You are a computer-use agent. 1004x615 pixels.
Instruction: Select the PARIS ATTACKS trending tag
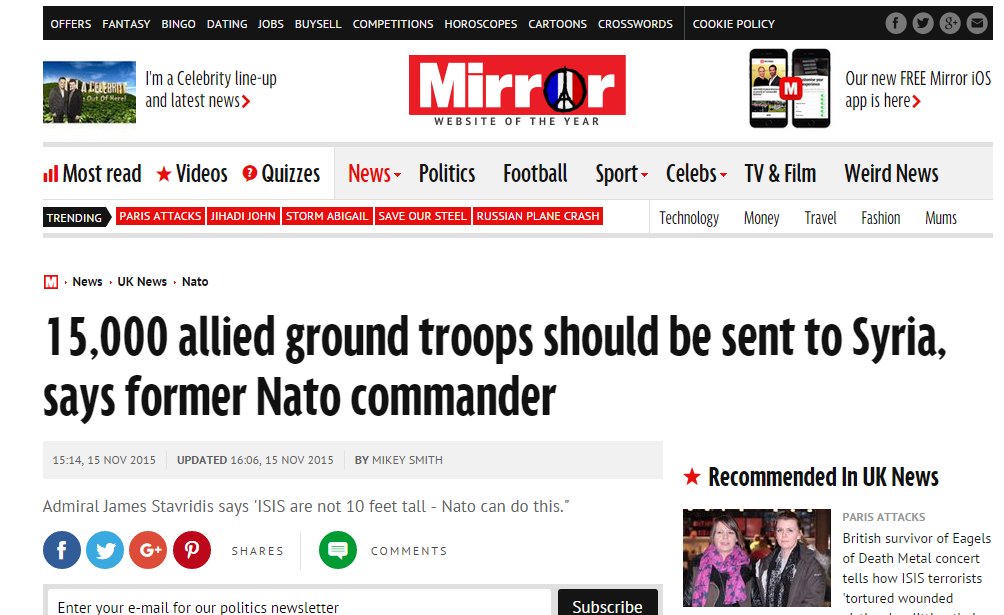pos(160,217)
